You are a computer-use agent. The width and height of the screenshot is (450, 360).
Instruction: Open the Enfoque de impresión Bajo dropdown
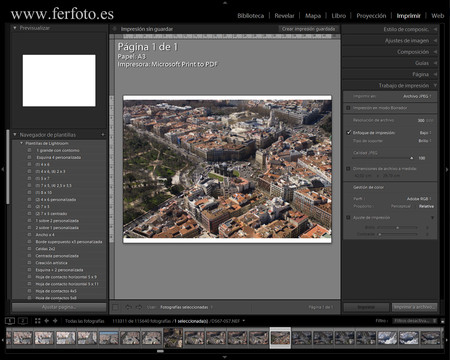[425, 133]
